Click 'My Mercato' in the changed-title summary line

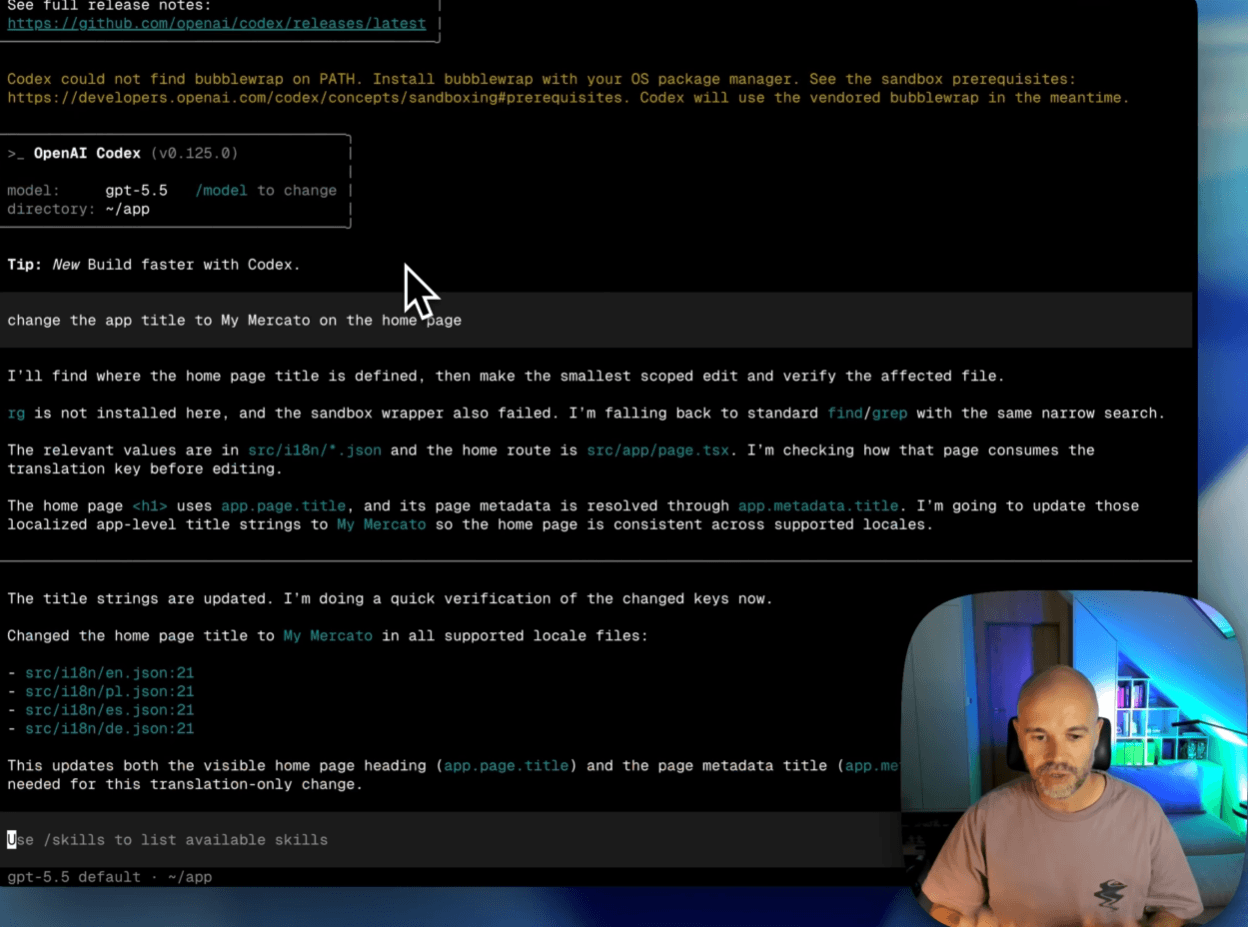(x=328, y=636)
